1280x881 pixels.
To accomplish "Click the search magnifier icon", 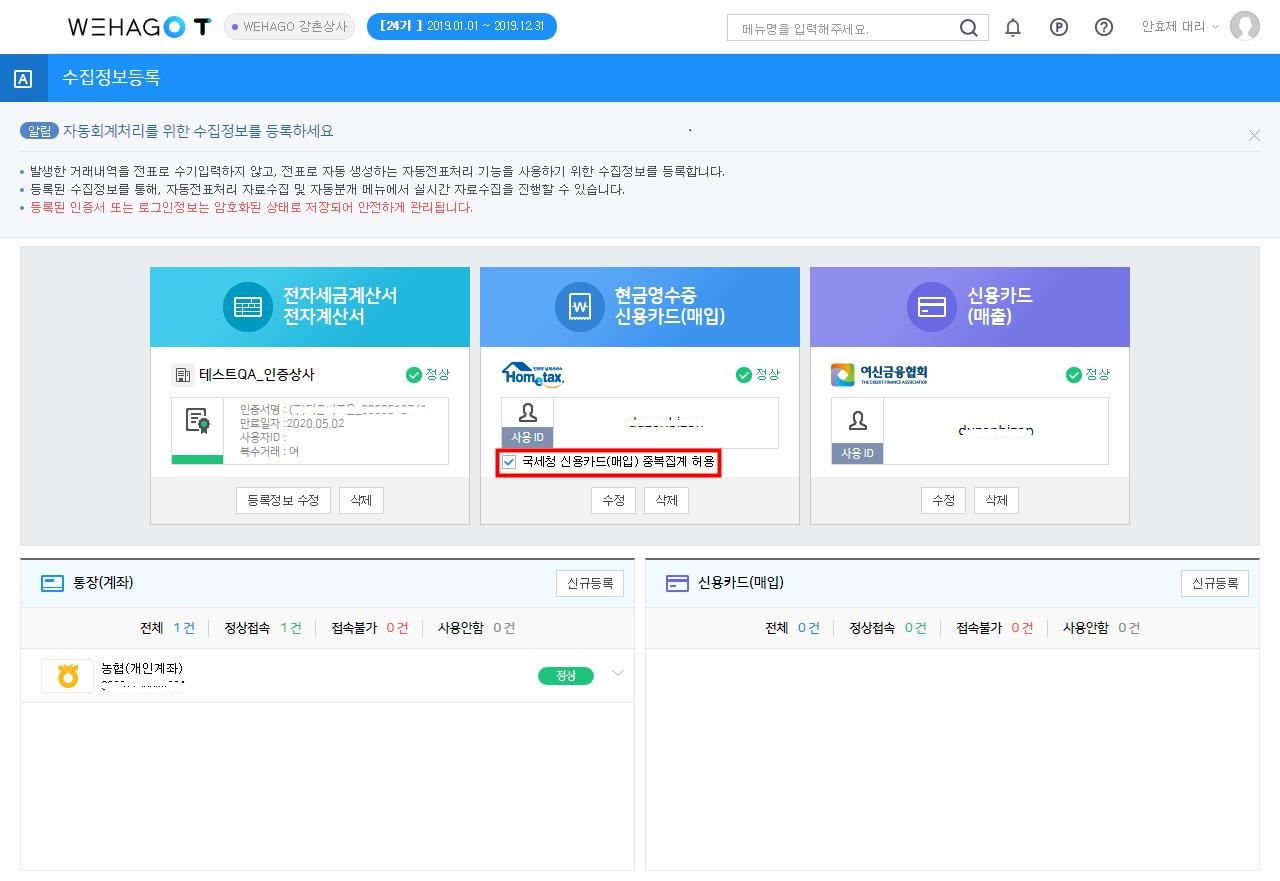I will (968, 28).
